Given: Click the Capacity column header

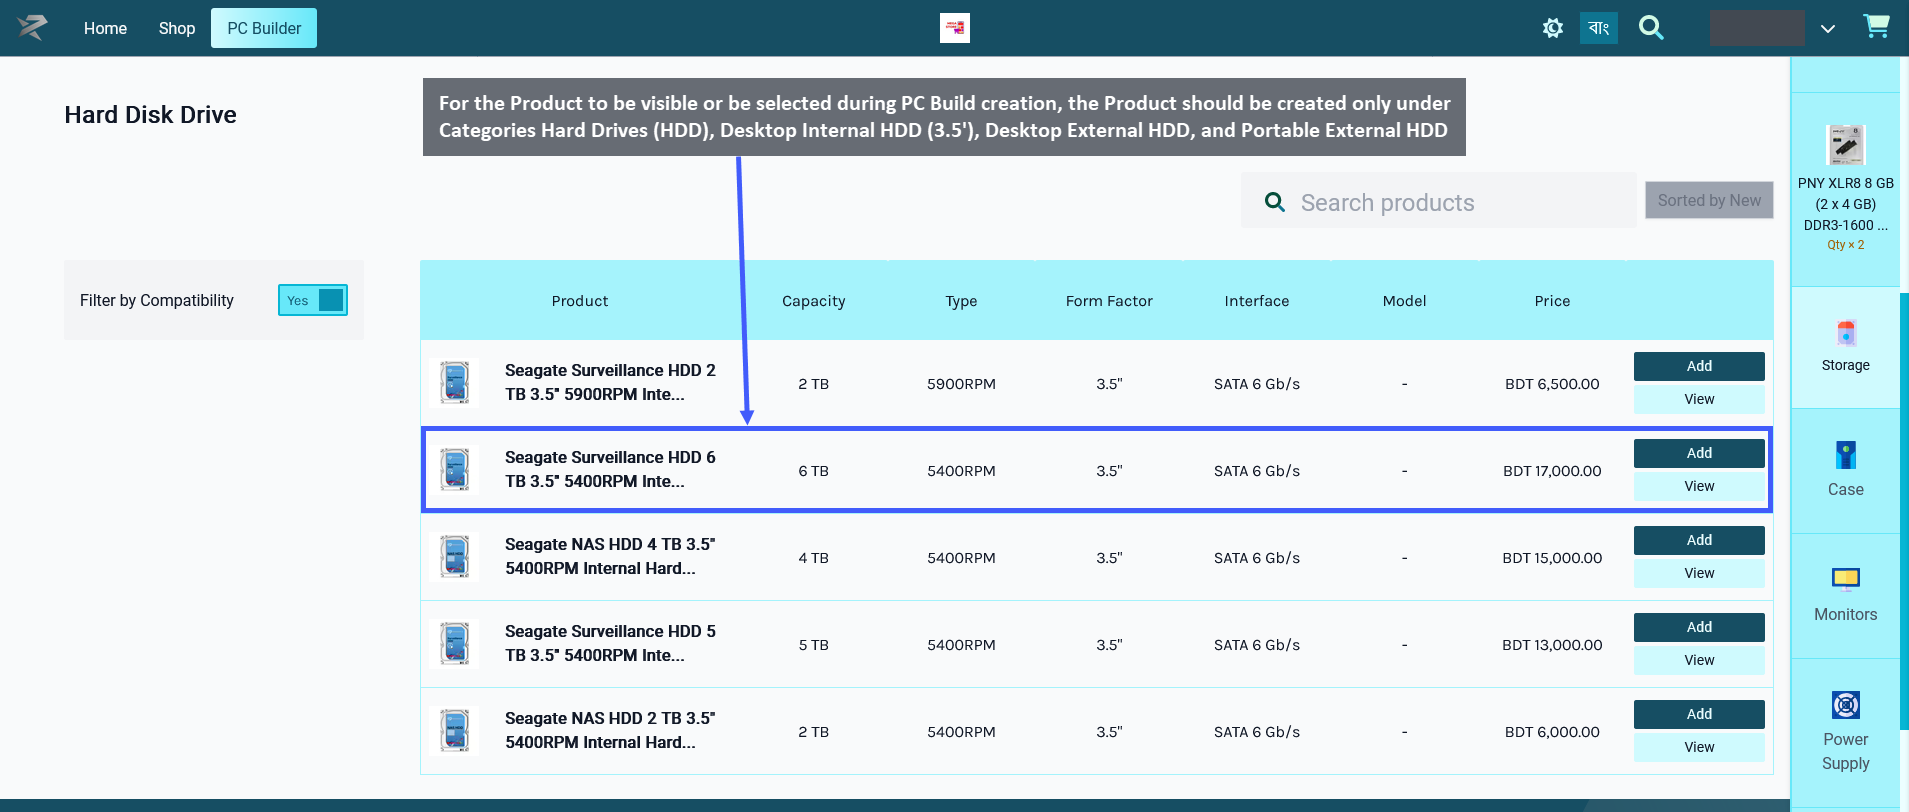Looking at the screenshot, I should pyautogui.click(x=813, y=301).
